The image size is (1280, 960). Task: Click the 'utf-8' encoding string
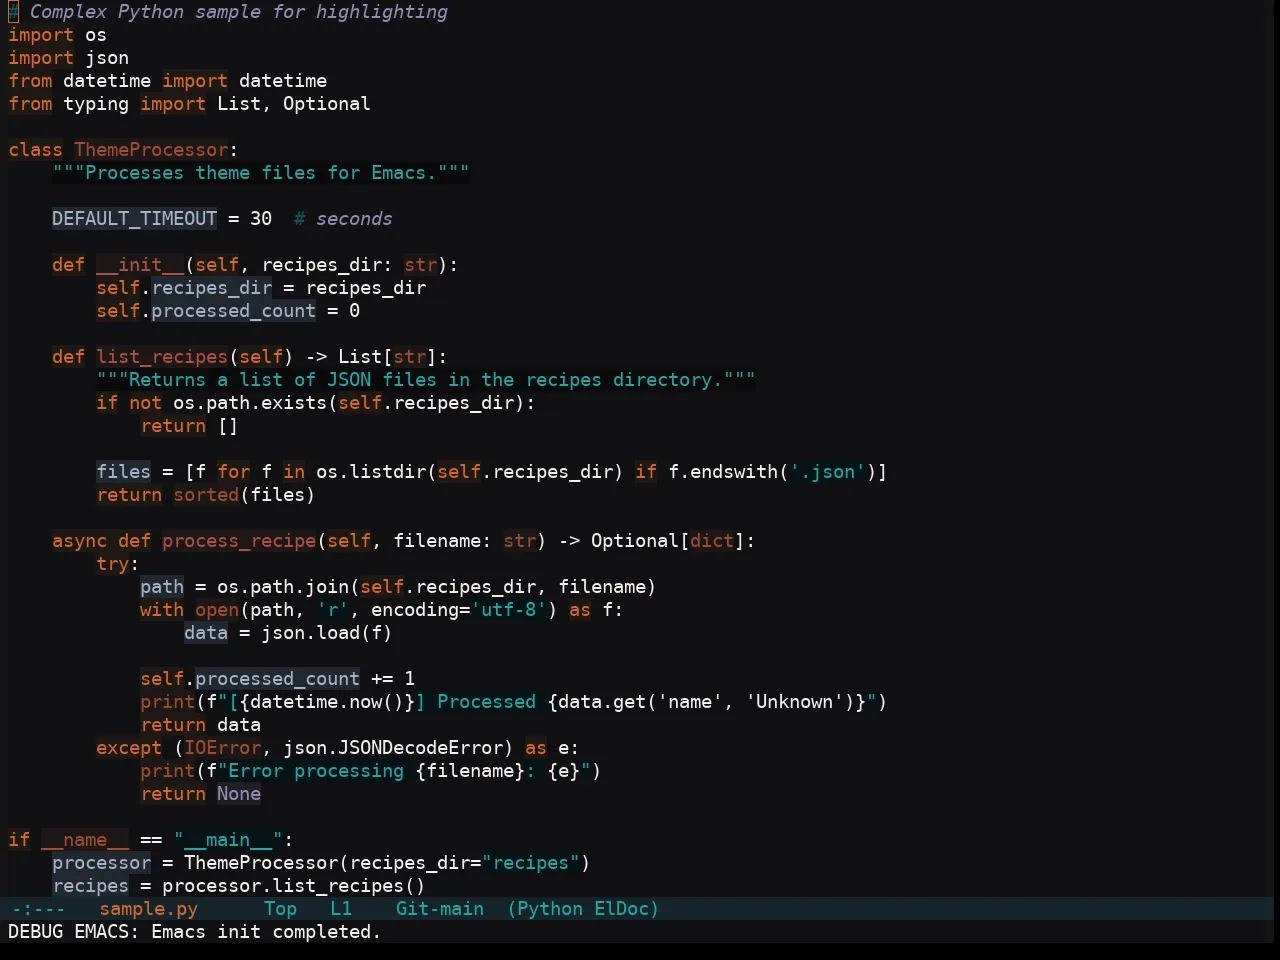point(509,610)
